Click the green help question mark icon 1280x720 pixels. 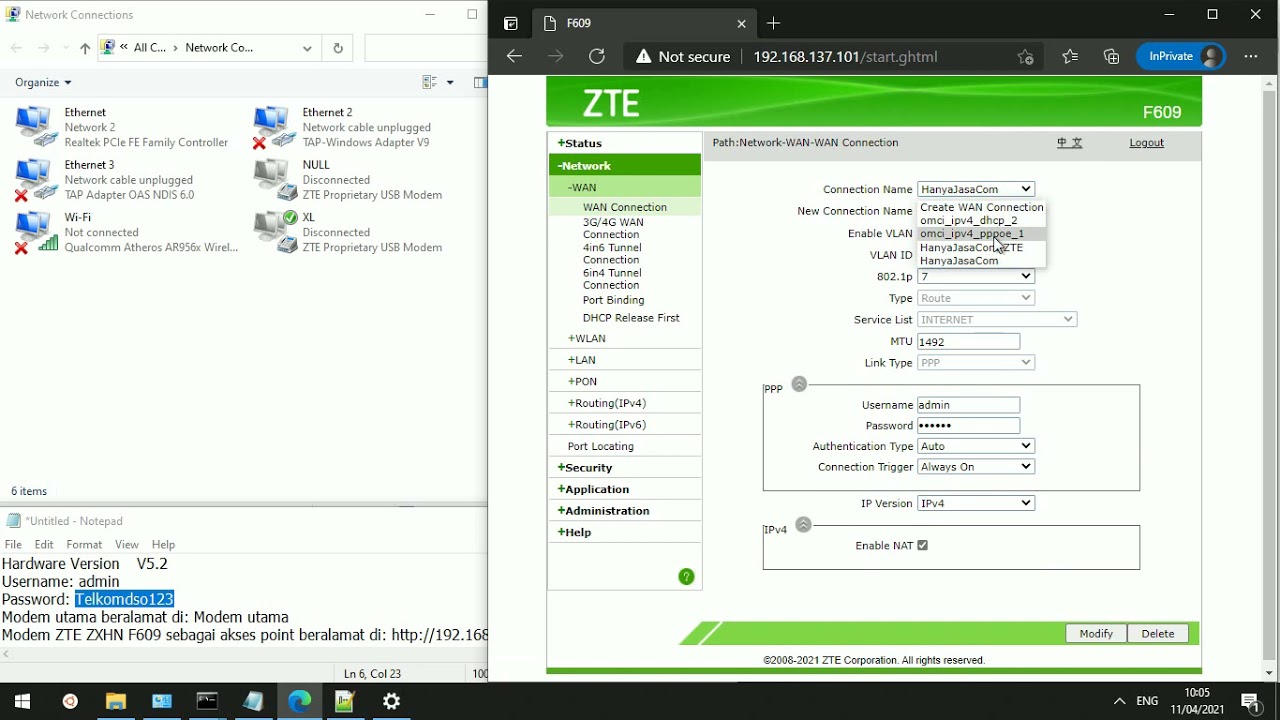(x=686, y=577)
